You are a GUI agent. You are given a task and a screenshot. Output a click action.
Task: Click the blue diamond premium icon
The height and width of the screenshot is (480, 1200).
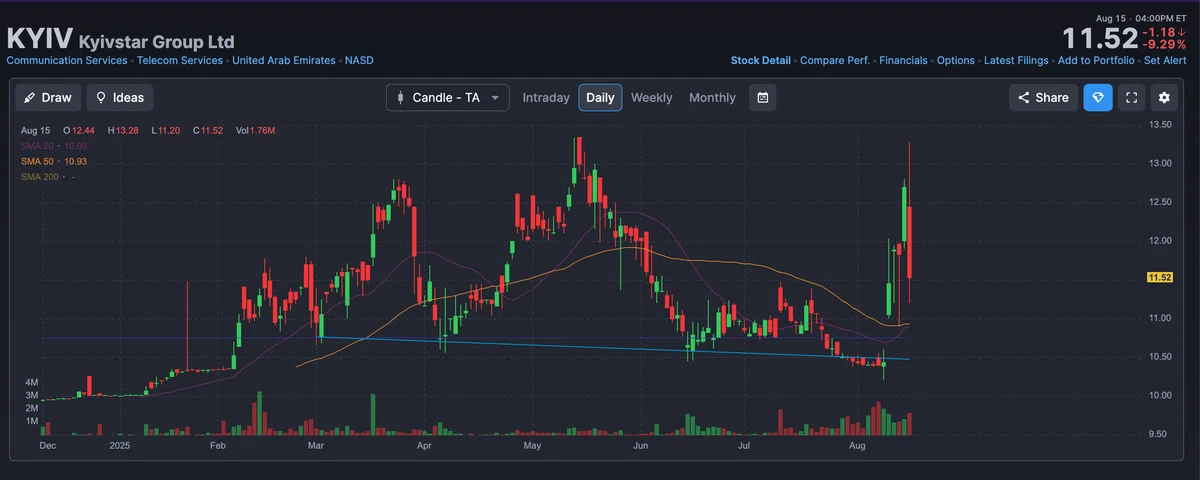pyautogui.click(x=1098, y=98)
